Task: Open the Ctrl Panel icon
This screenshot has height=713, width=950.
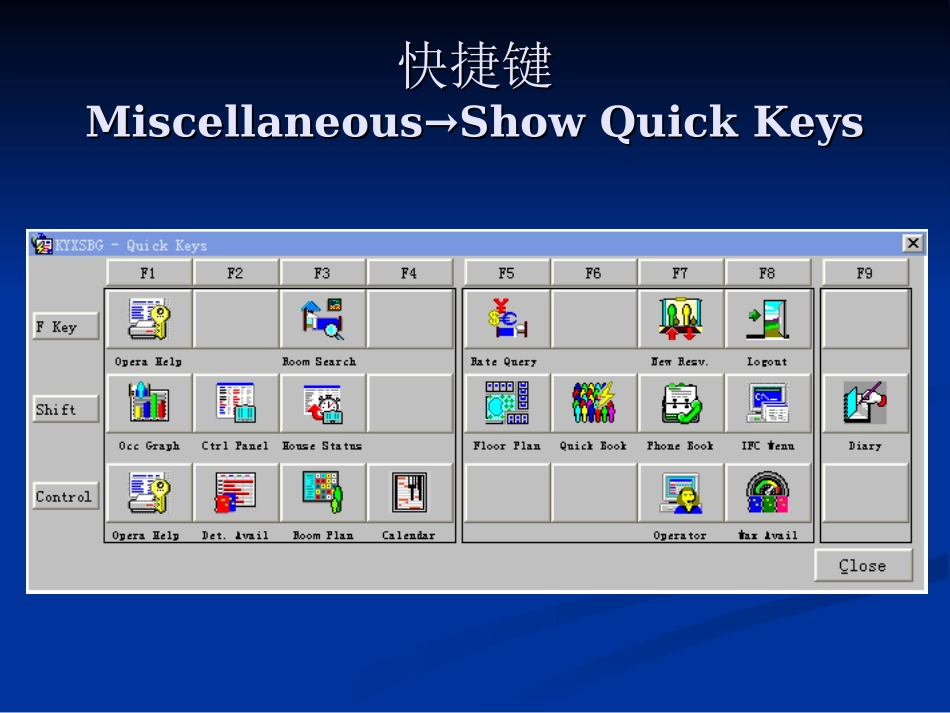Action: (236, 403)
